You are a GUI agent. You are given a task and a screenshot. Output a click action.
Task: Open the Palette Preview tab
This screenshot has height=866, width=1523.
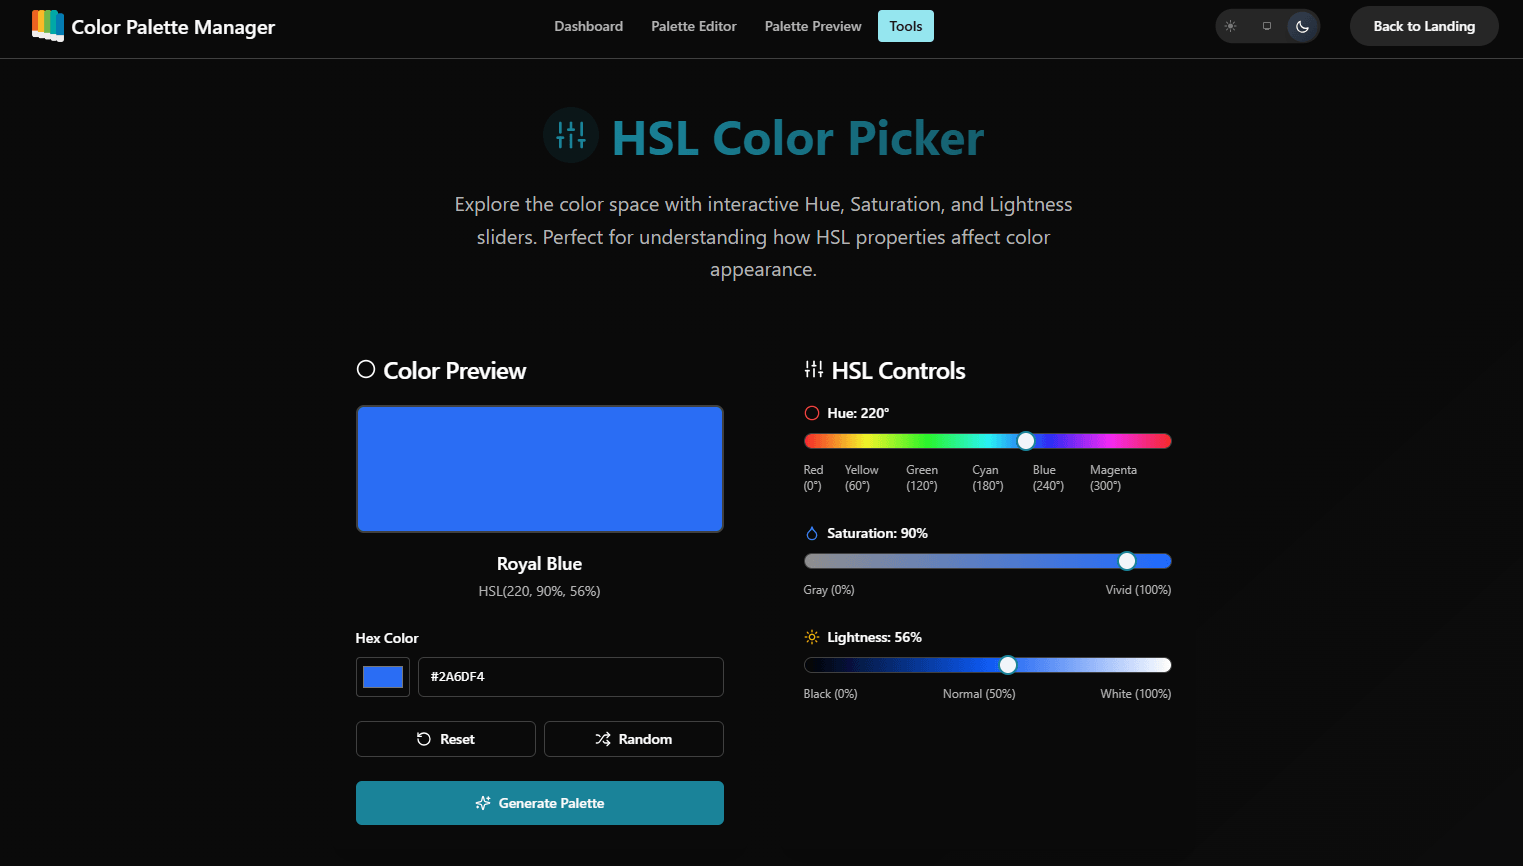[x=812, y=26]
